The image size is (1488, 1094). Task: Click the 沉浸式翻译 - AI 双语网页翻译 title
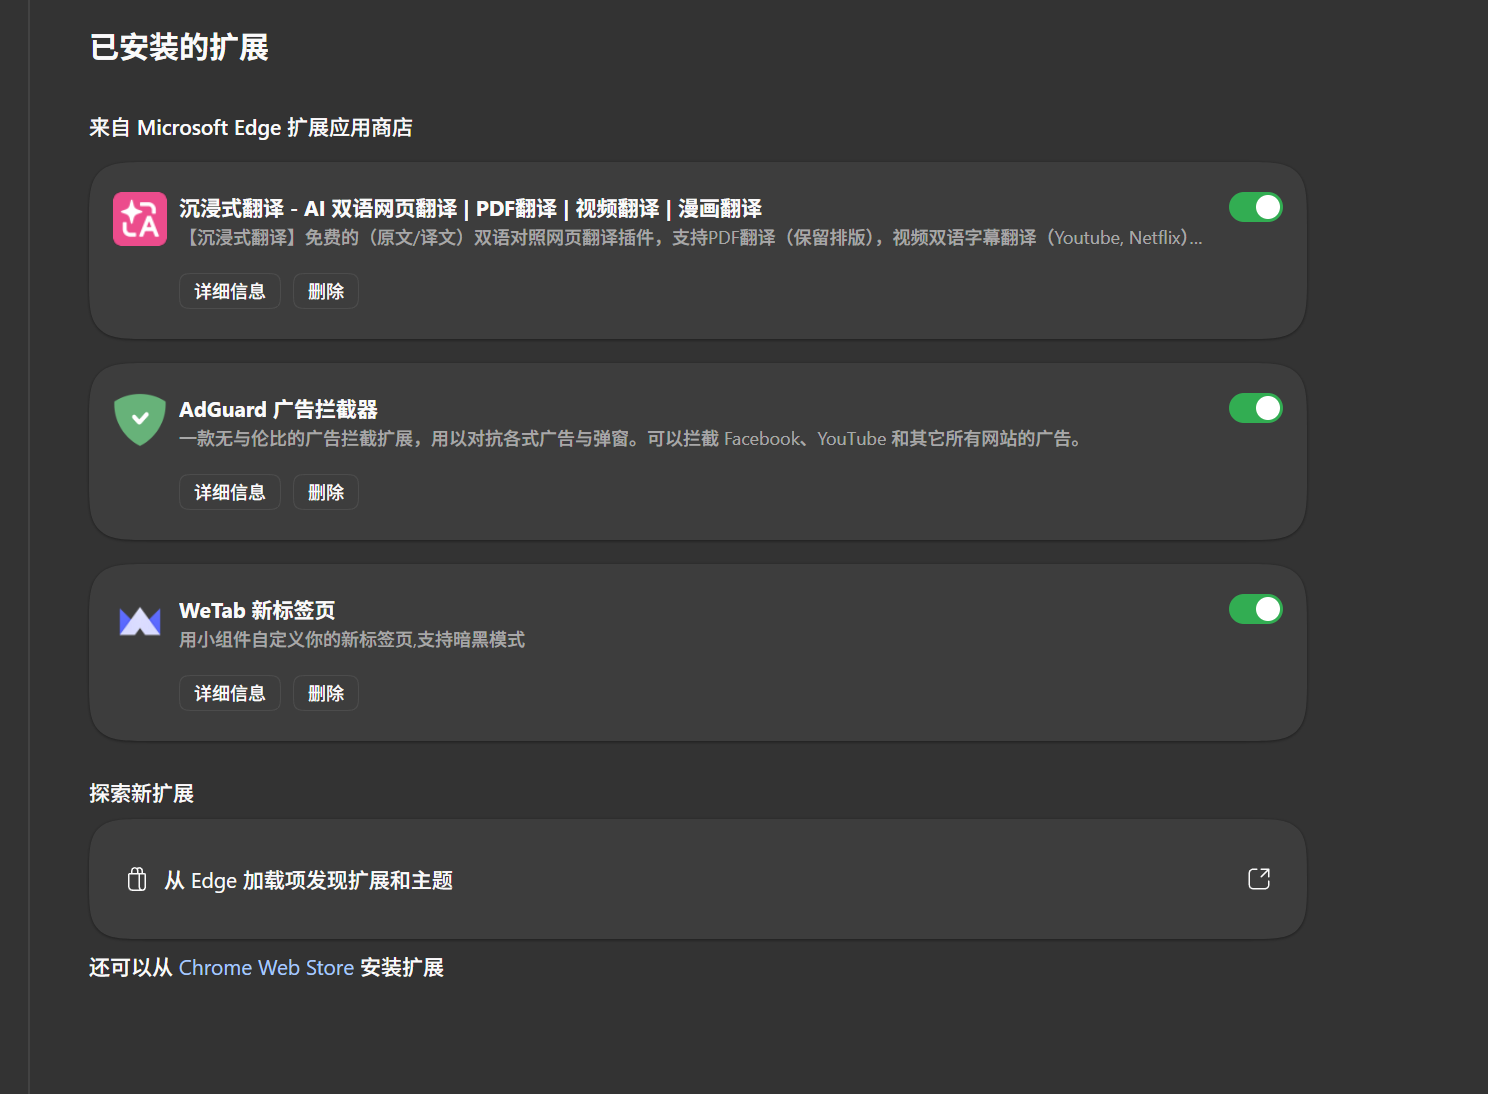[470, 208]
